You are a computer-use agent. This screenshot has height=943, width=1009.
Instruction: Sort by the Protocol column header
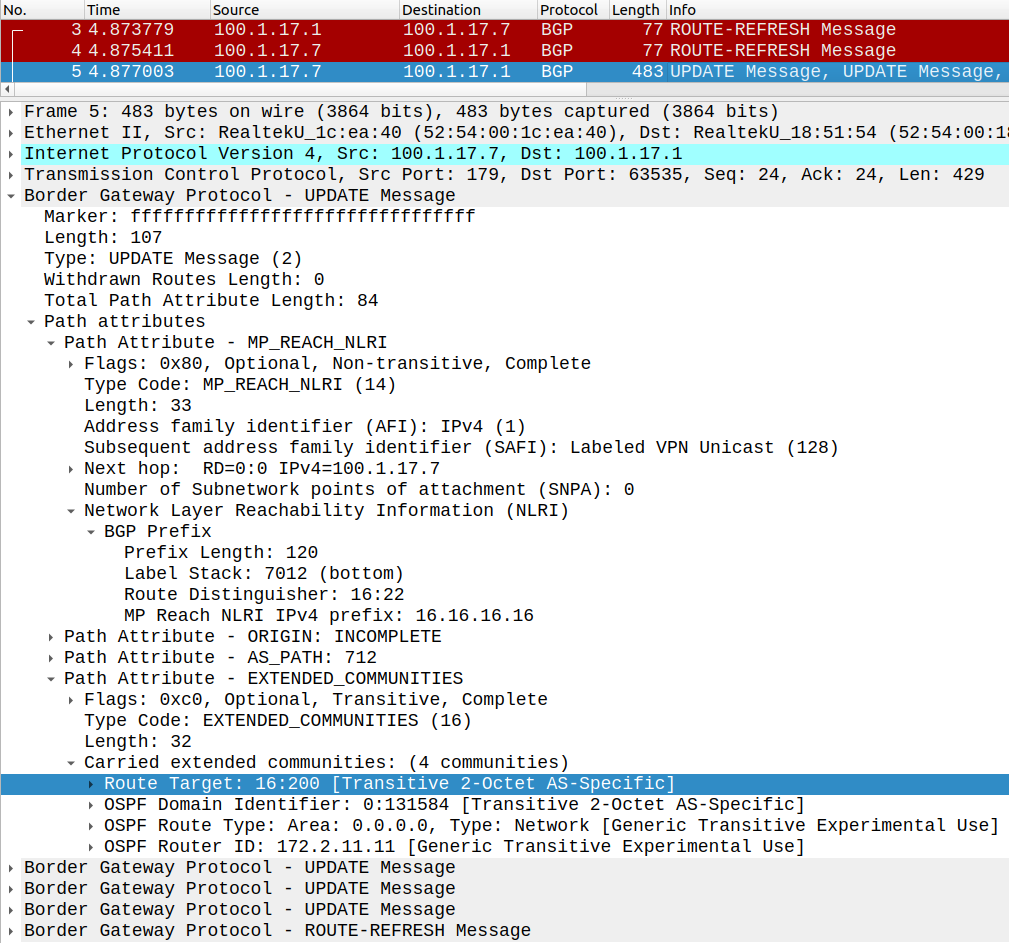pyautogui.click(x=573, y=10)
